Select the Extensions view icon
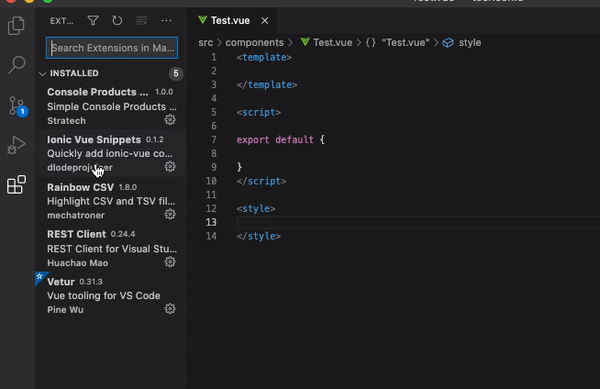The height and width of the screenshot is (389, 600). point(16,185)
